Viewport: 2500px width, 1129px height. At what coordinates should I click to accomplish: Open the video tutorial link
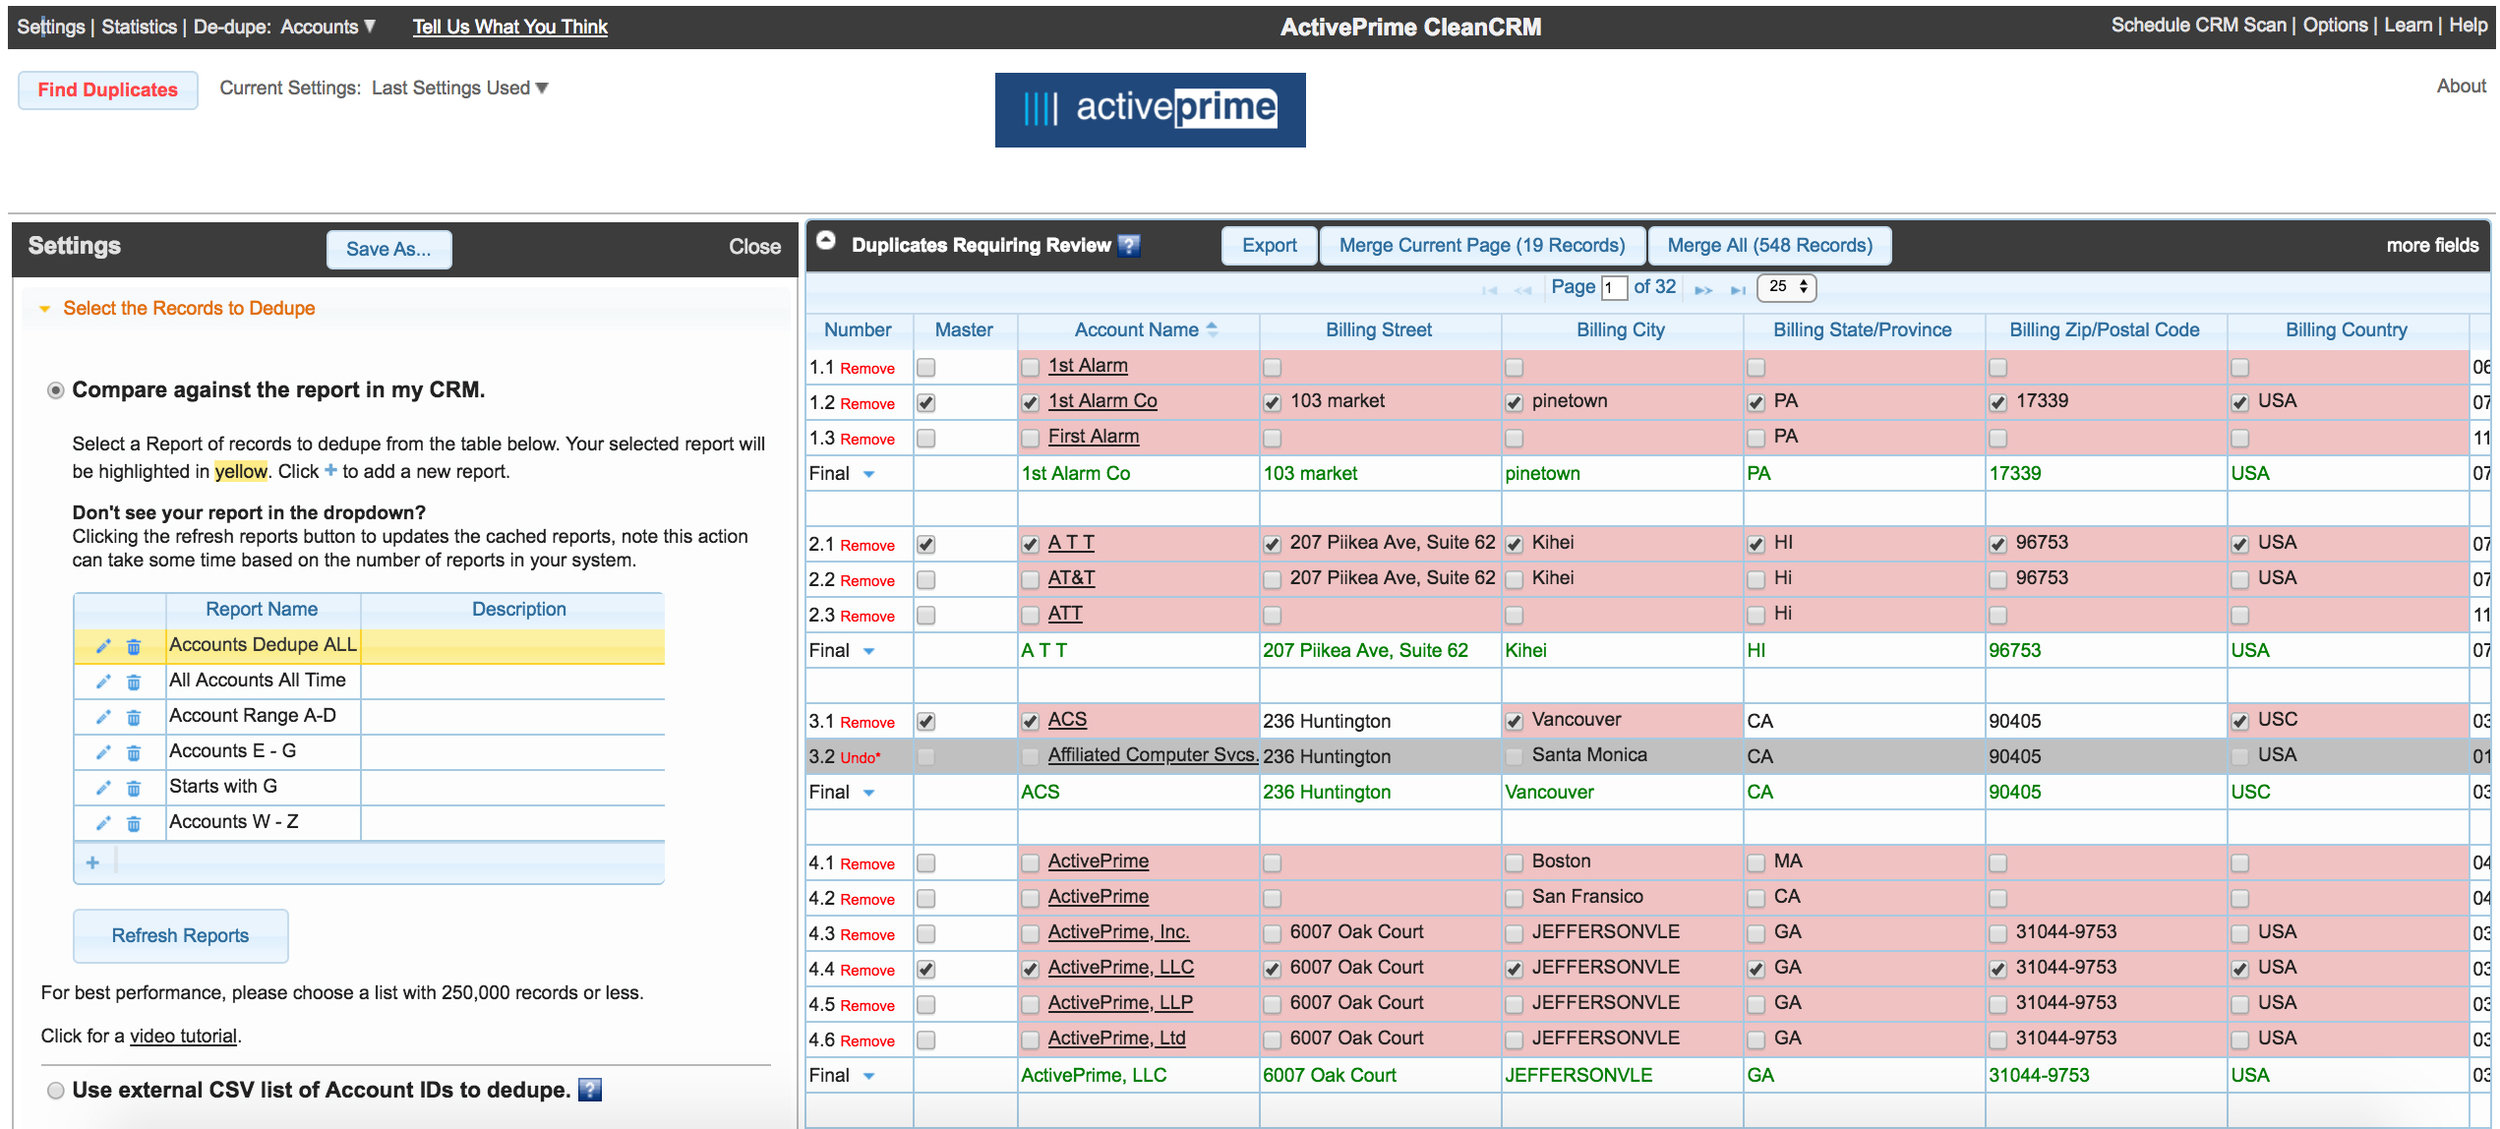coord(183,1037)
